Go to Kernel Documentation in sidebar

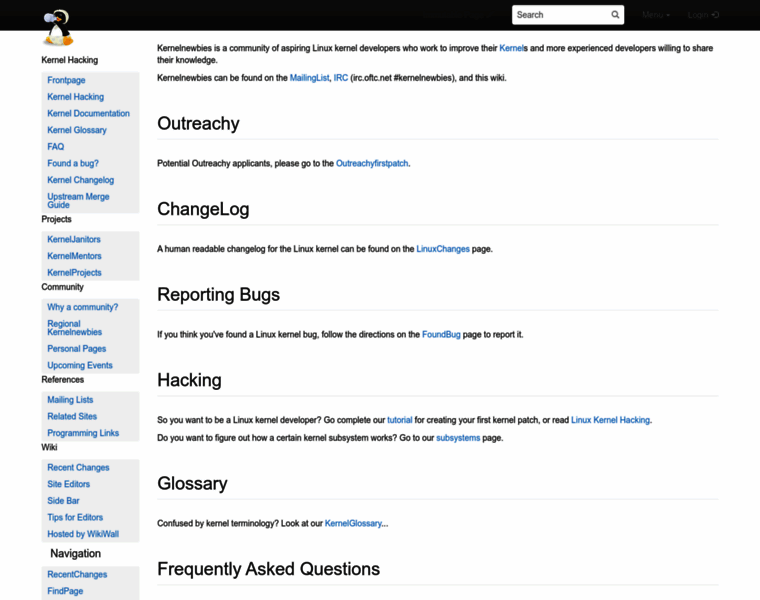(88, 113)
